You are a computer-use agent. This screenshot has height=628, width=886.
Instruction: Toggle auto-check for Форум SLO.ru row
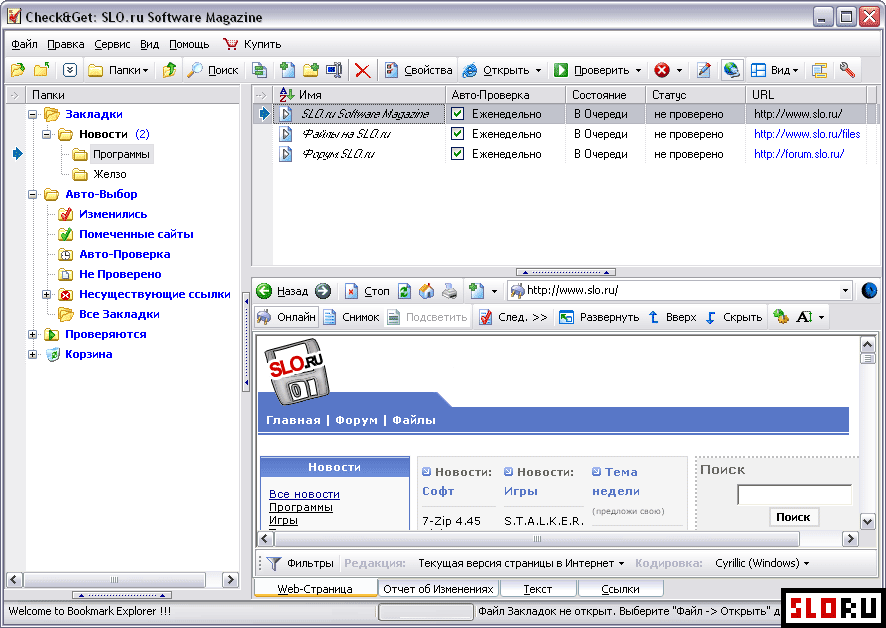click(457, 154)
